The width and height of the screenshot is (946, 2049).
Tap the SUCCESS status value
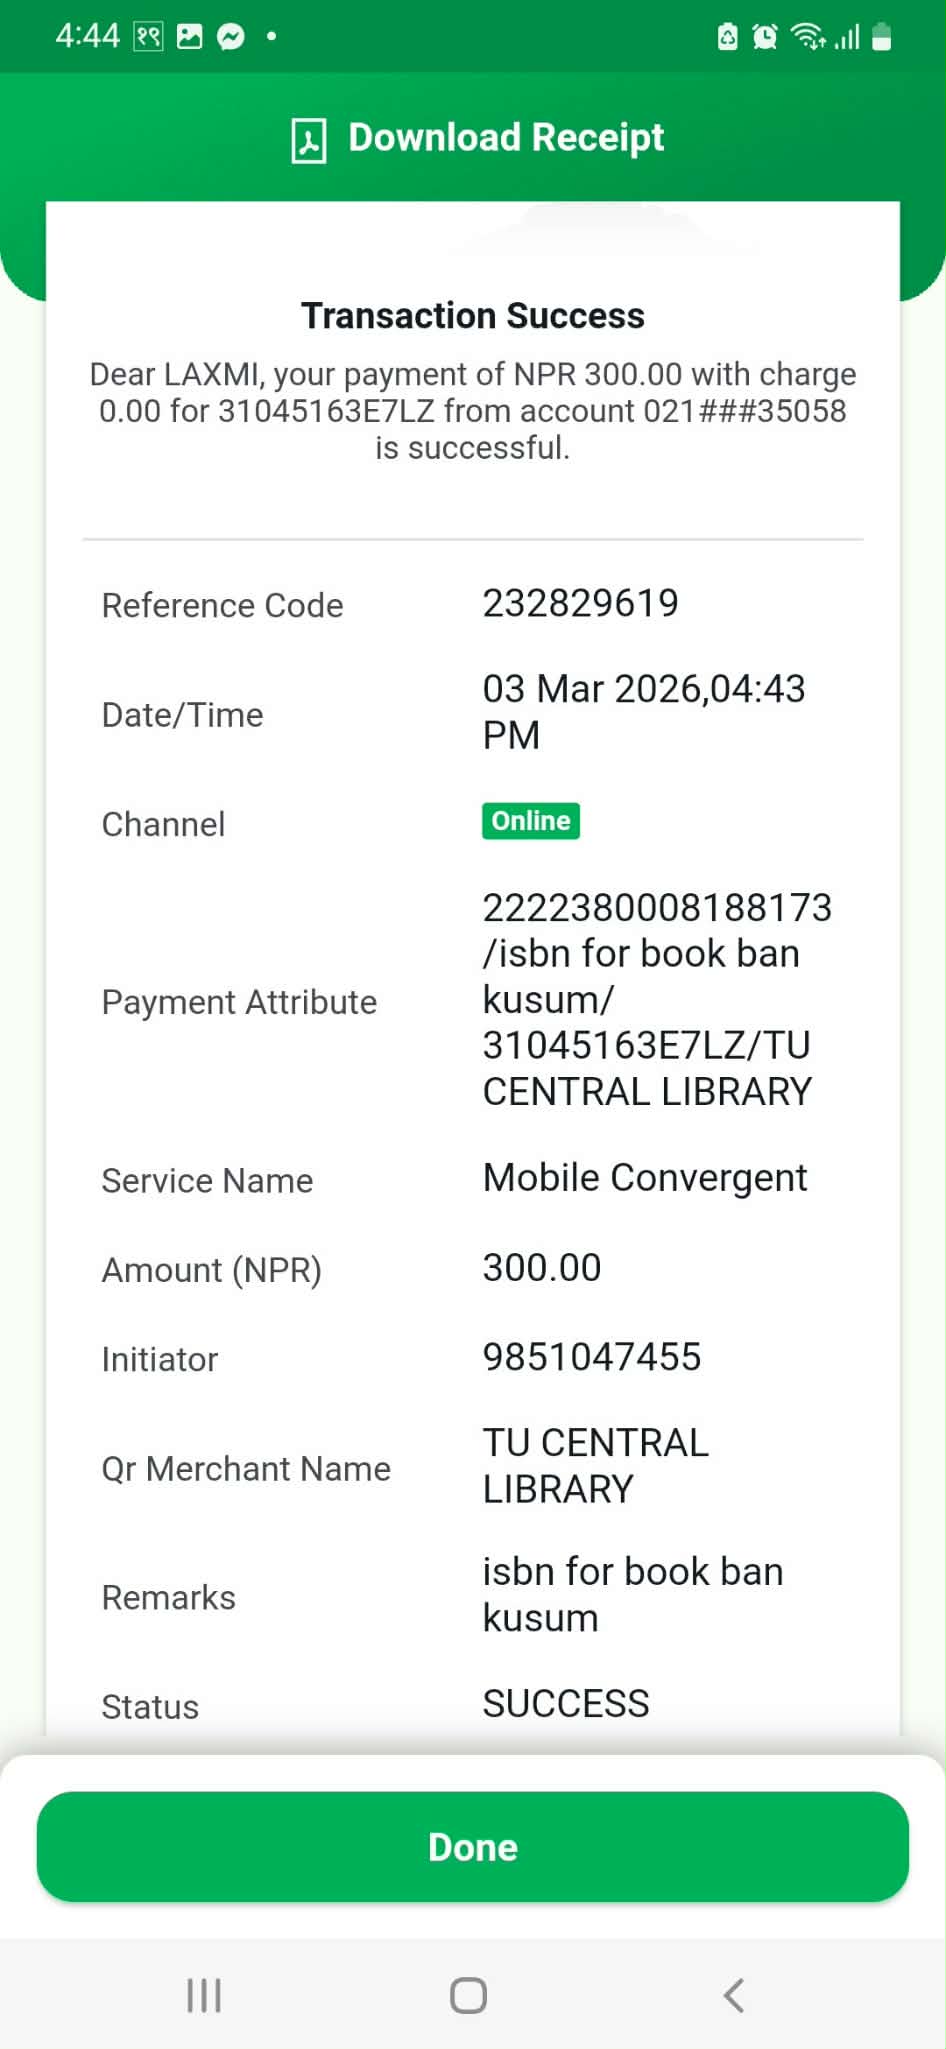tap(566, 1703)
